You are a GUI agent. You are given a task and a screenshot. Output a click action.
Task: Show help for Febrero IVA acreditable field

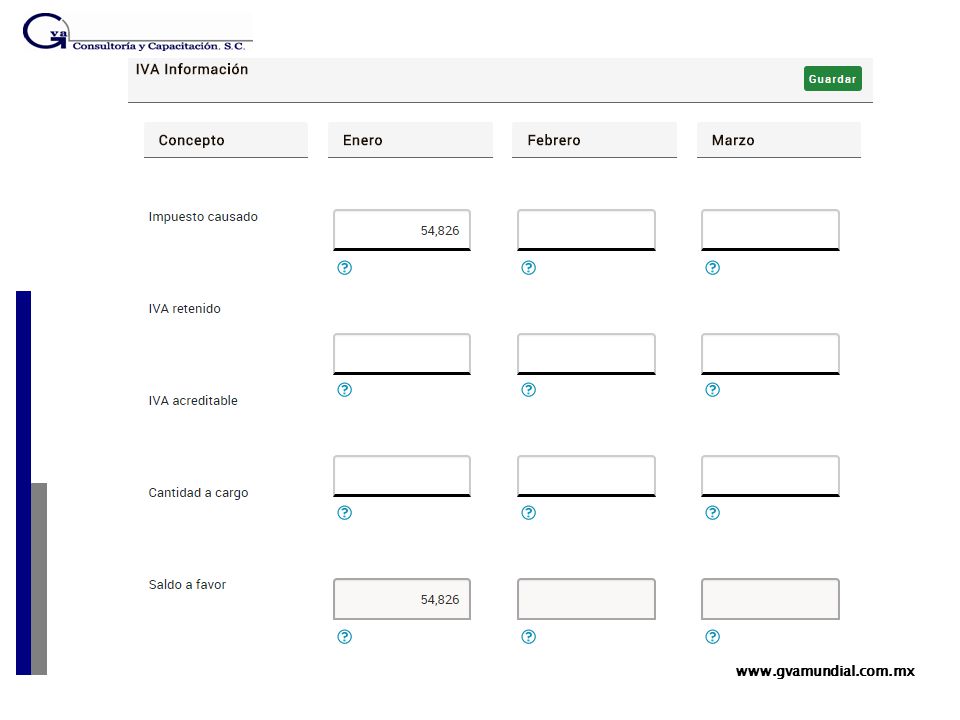[x=528, y=512]
